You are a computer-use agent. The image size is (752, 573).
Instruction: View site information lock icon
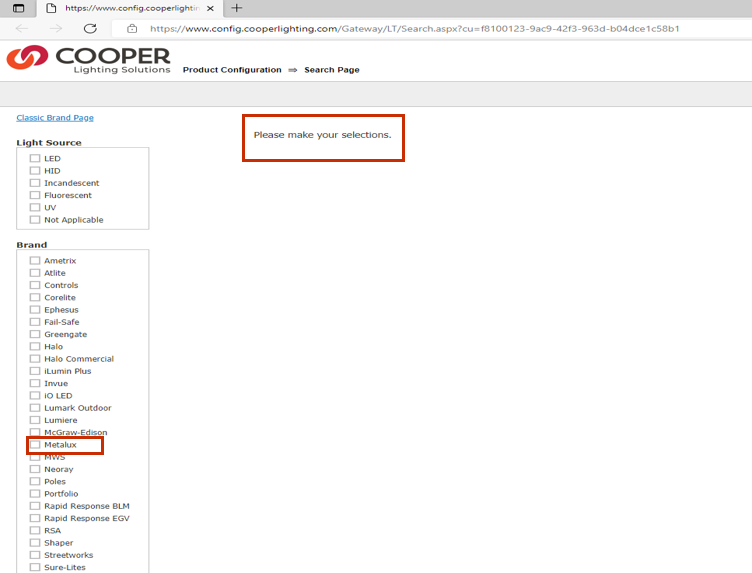(132, 29)
